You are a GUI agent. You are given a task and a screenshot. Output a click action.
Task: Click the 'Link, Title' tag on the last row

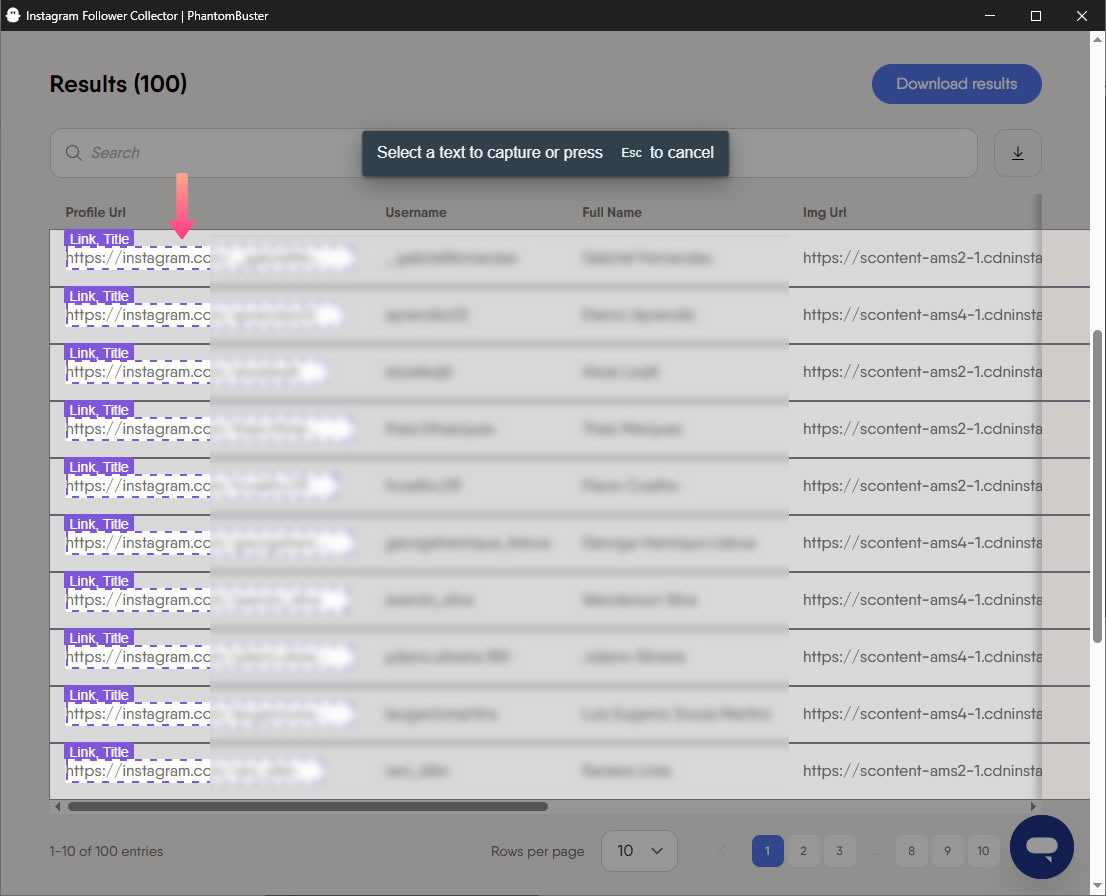99,752
